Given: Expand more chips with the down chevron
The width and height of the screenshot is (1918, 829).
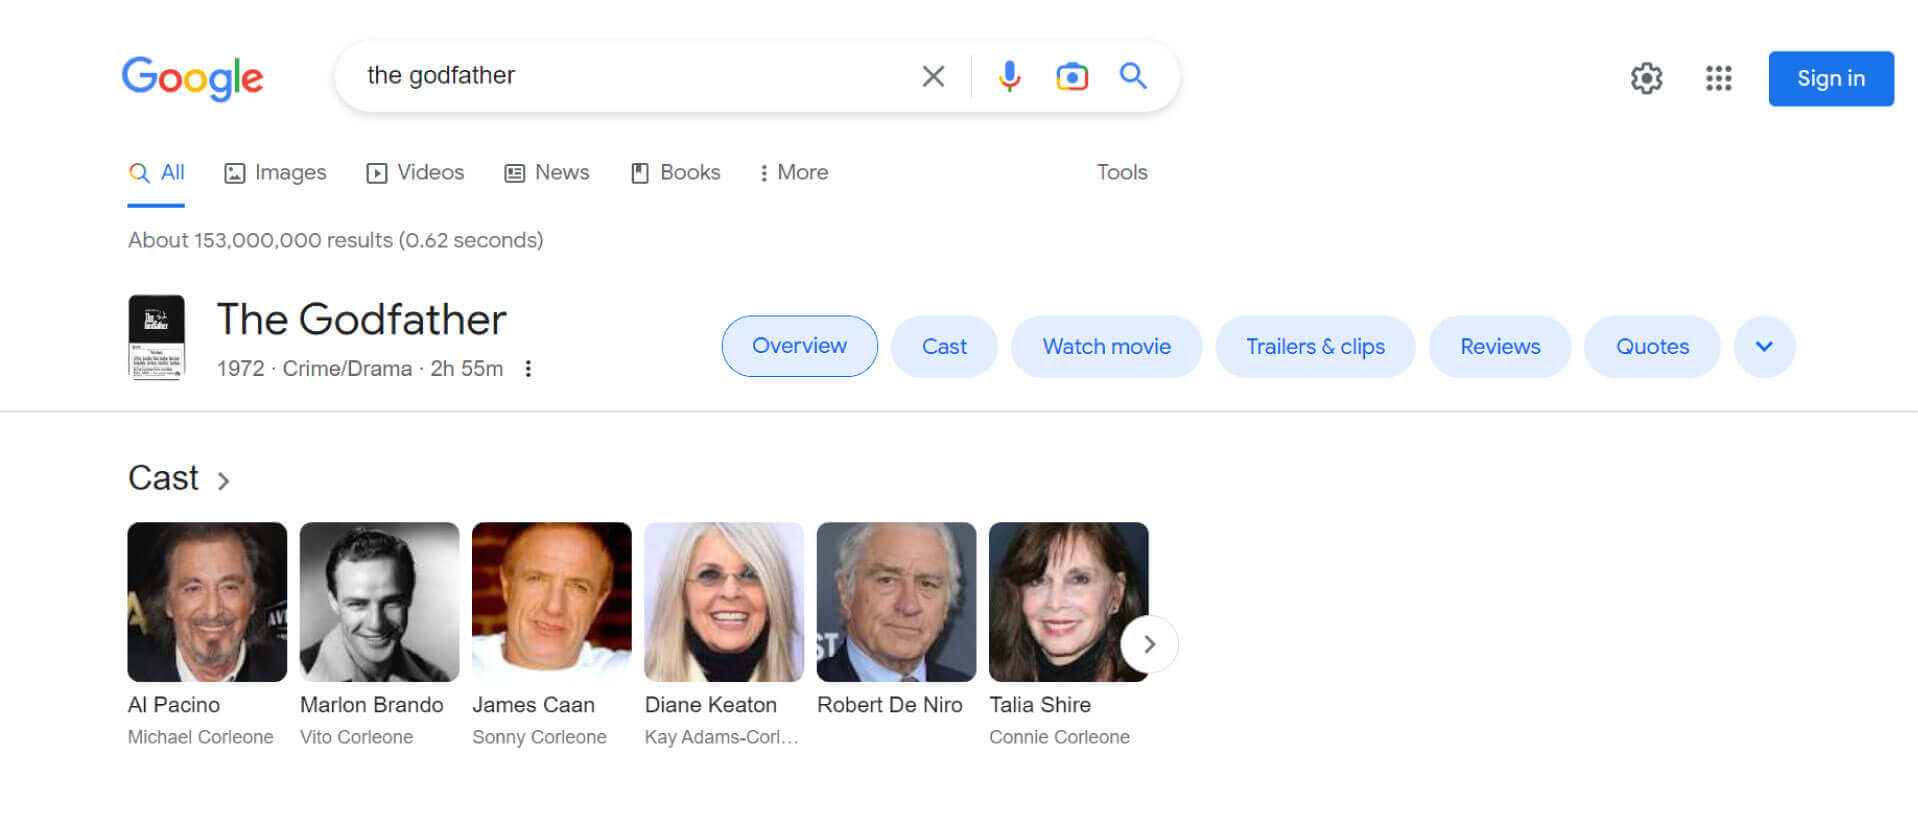Looking at the screenshot, I should tap(1764, 346).
